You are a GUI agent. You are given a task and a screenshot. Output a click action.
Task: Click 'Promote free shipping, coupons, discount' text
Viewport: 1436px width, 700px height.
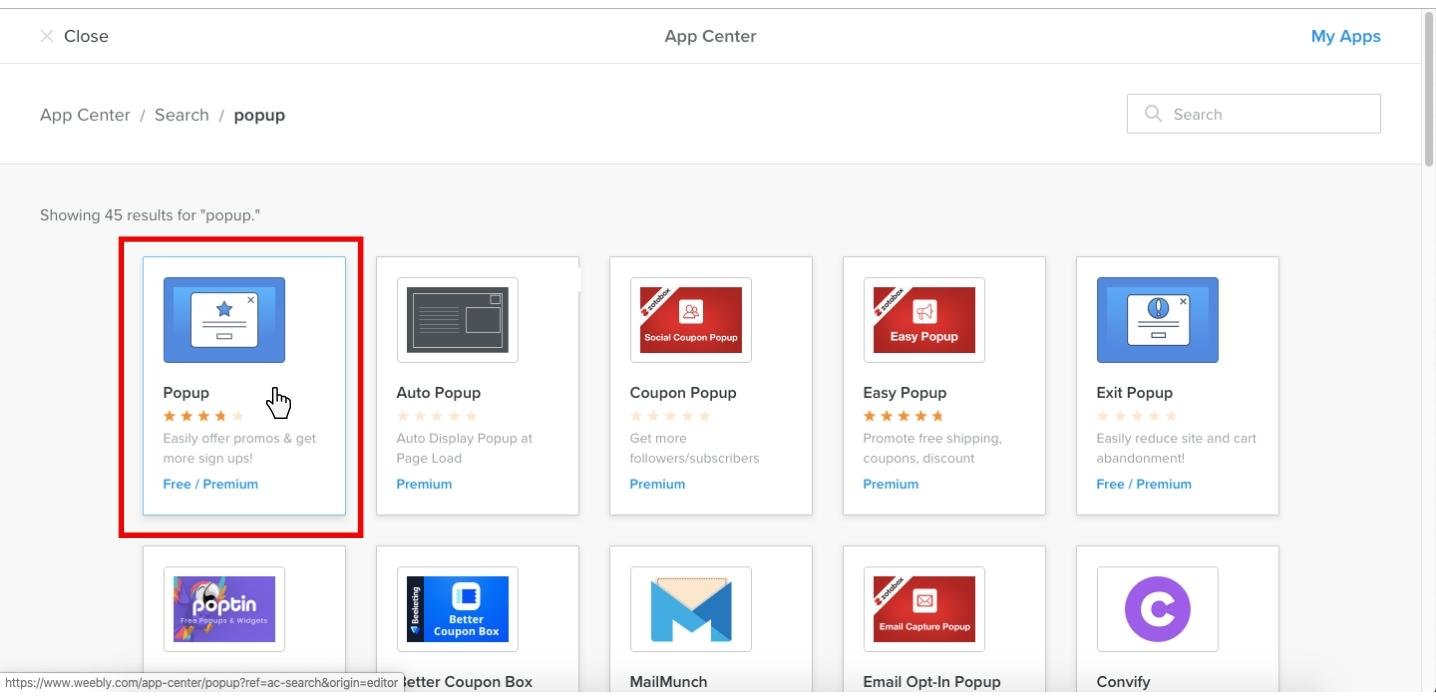932,448
